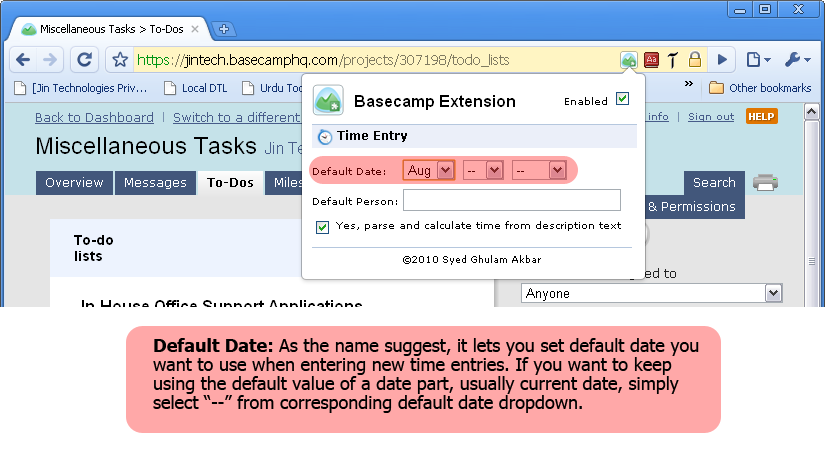Open the Anyone assigned-to dropdown
The height and width of the screenshot is (450, 825).
pos(651,293)
